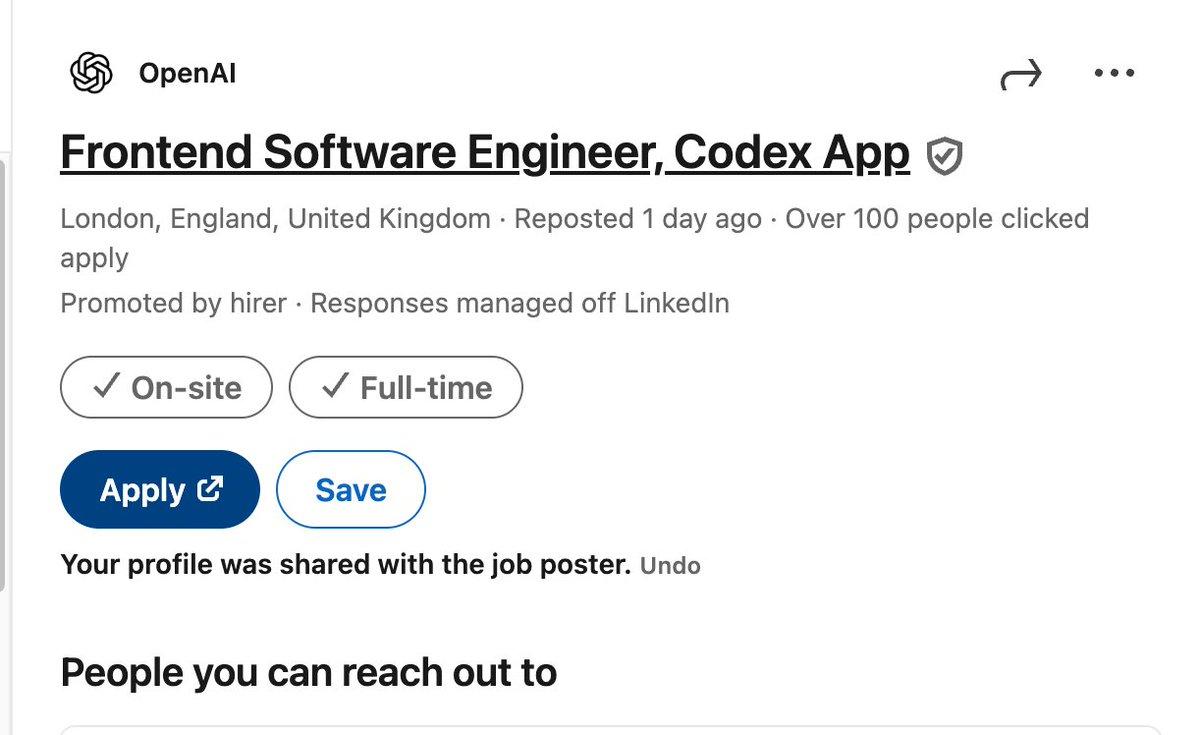This screenshot has width=1200, height=735.
Task: Open the OpenAI company name link
Action: coord(187,73)
